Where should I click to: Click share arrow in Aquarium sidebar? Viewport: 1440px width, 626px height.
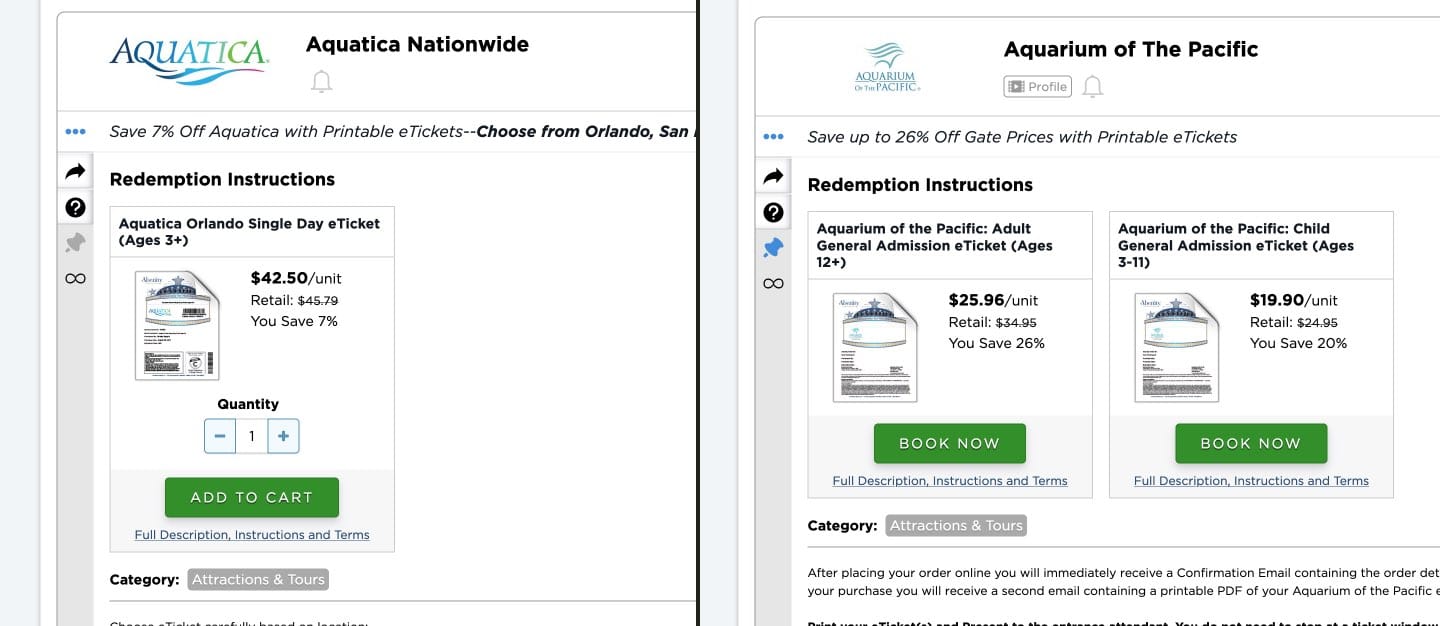(773, 177)
